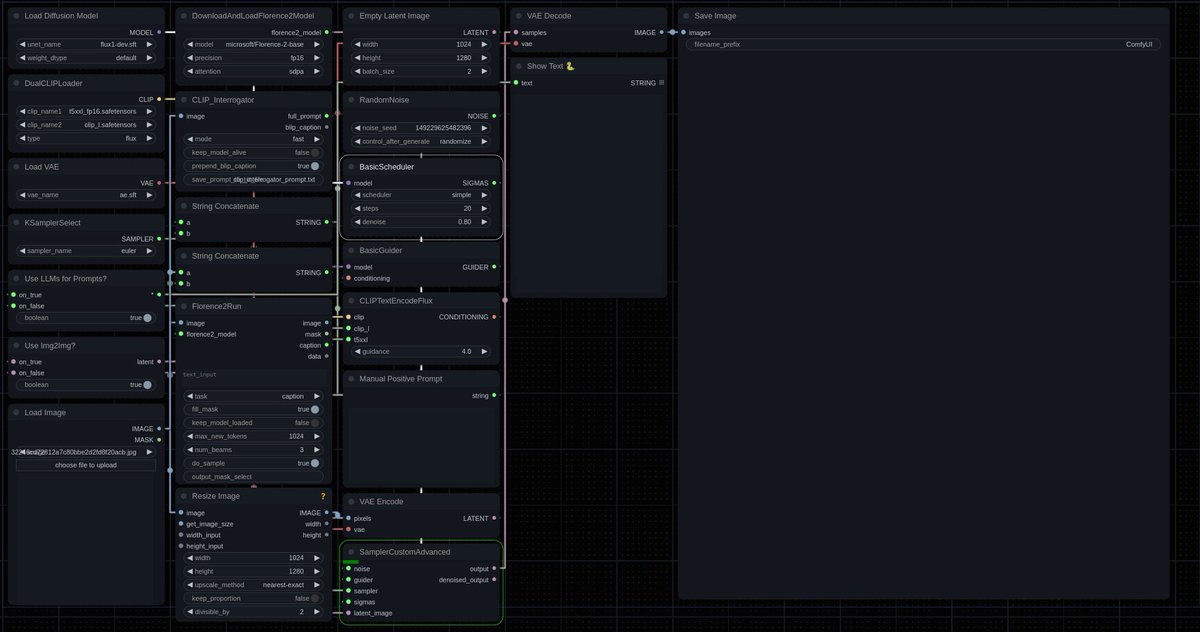Collapse the Empty Latent Image node via its title dot
1200x632 pixels.
pyautogui.click(x=351, y=16)
